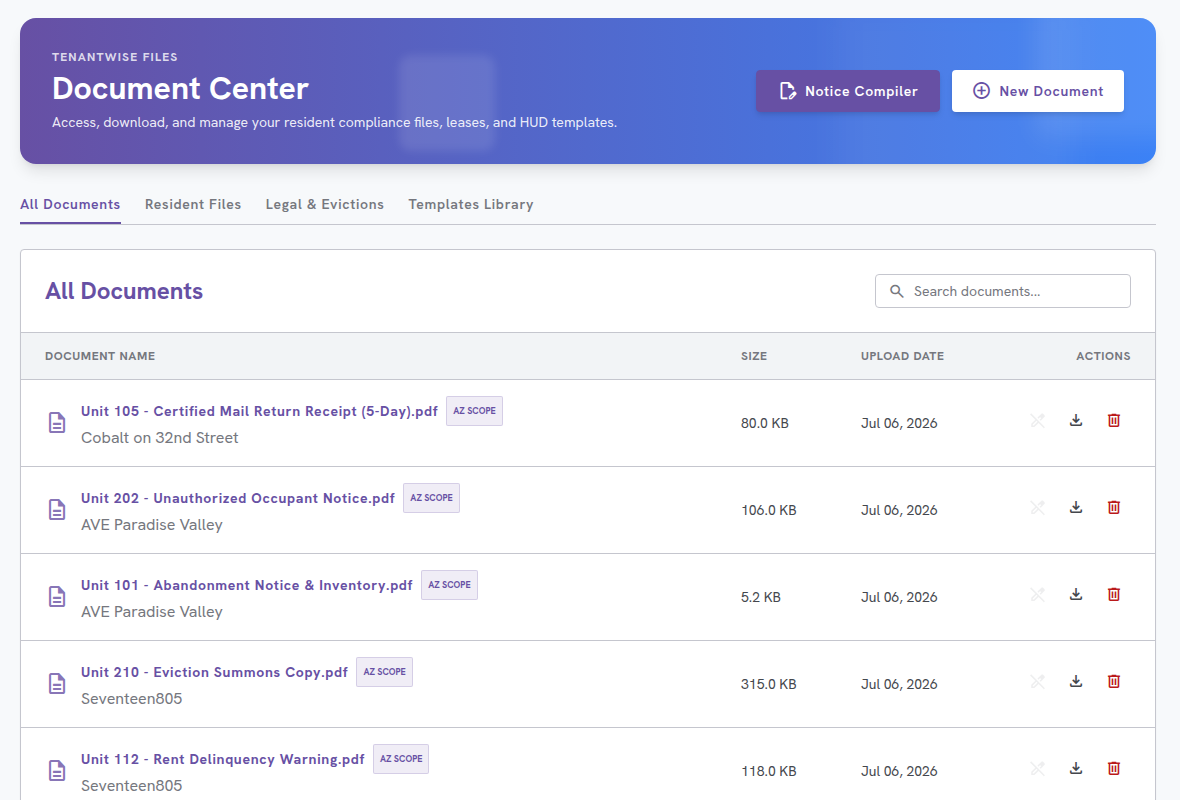Viewport: 1180px width, 800px height.
Task: Open Unit 210 Eviction Summons Copy.pdf
Action: [214, 672]
